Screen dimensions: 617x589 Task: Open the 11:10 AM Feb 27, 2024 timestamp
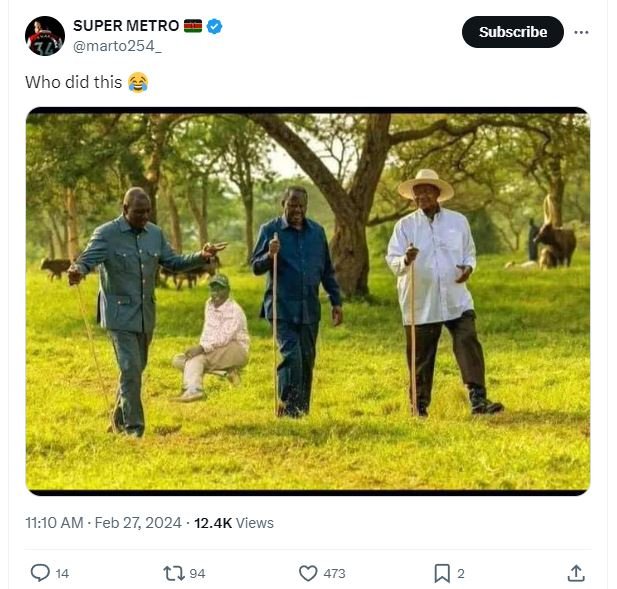point(103,522)
